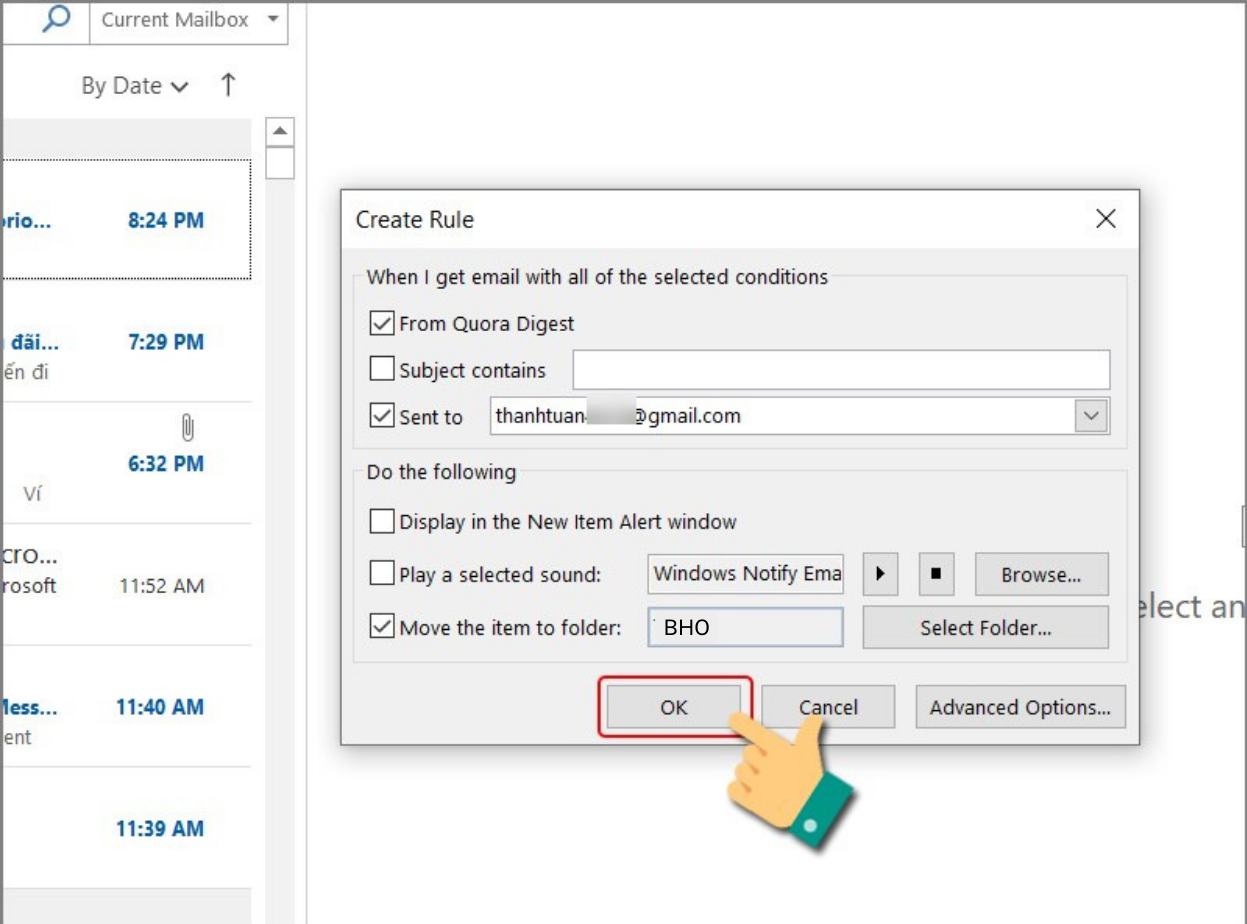The height and width of the screenshot is (924, 1247).
Task: Check Display in the New Item Alert window
Action: (382, 521)
